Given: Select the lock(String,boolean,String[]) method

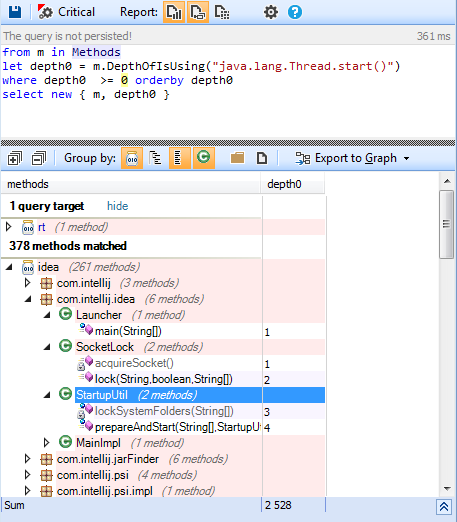Looking at the screenshot, I should [x=164, y=379].
